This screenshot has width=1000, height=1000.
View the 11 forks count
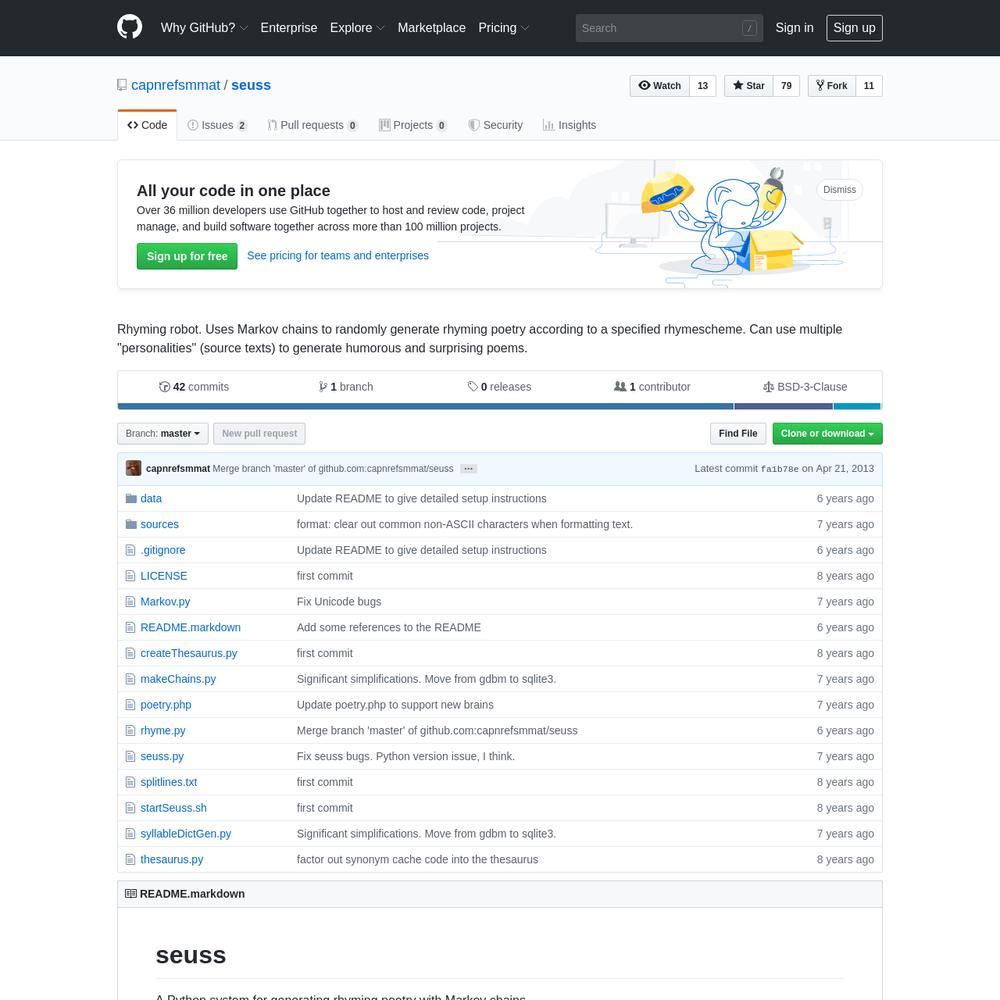point(869,85)
